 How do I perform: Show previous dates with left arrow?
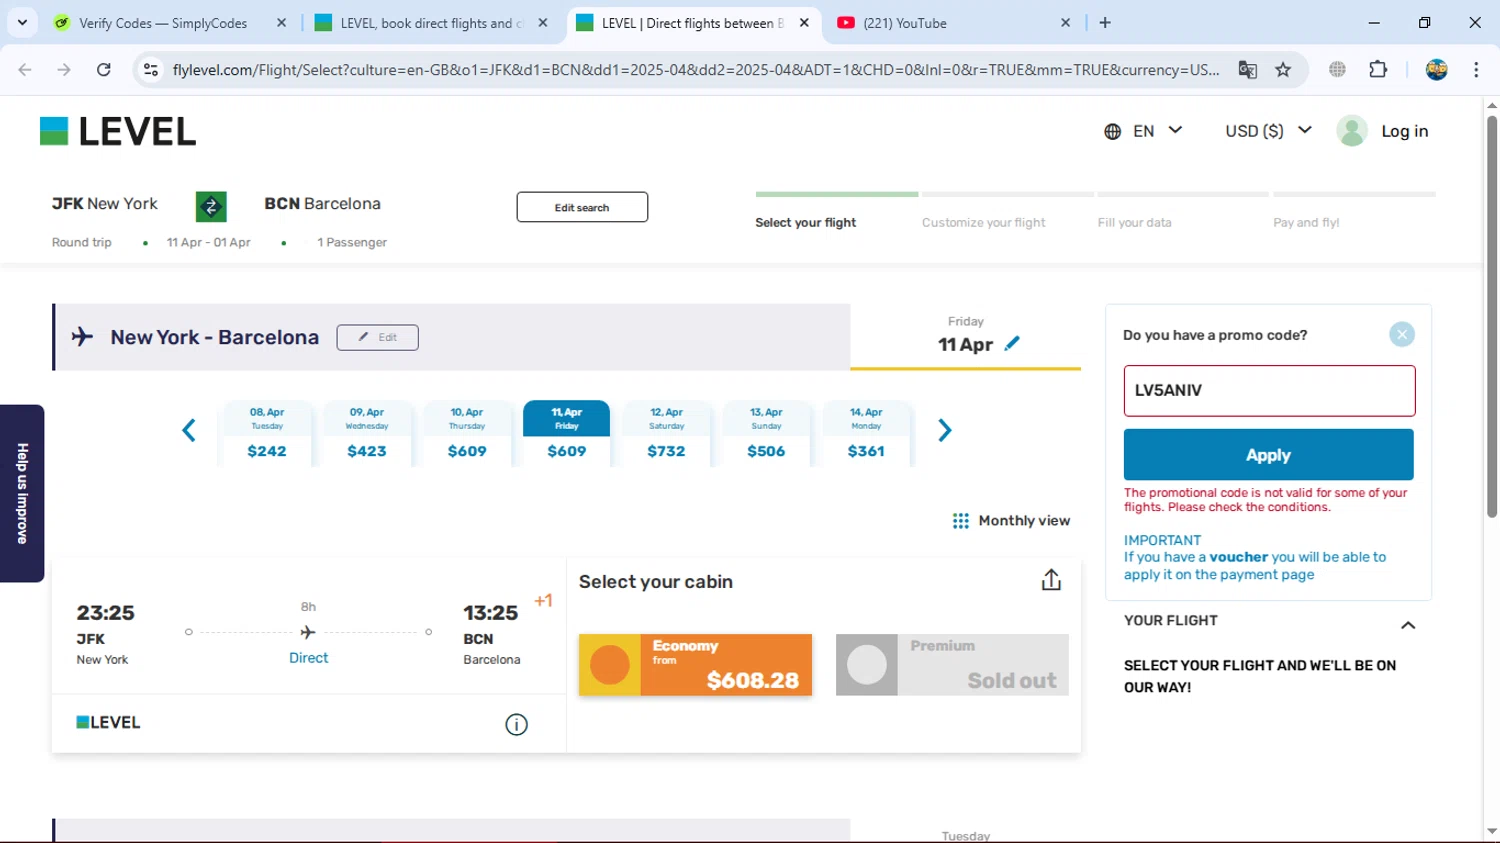(188, 431)
